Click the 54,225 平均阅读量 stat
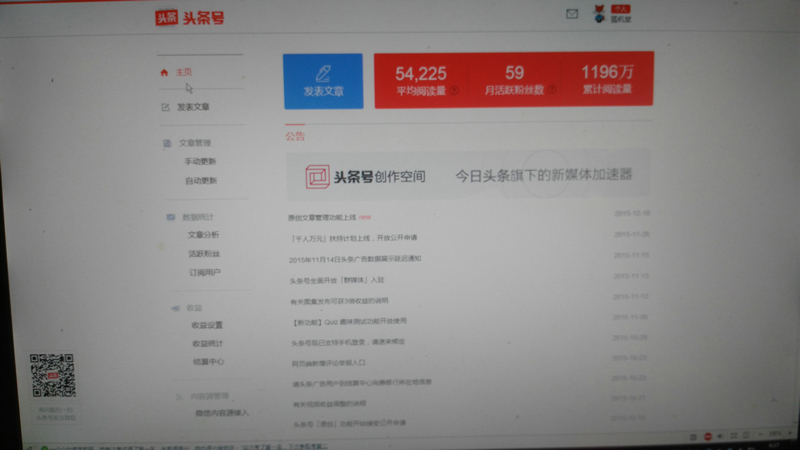This screenshot has width=800, height=450. (421, 81)
